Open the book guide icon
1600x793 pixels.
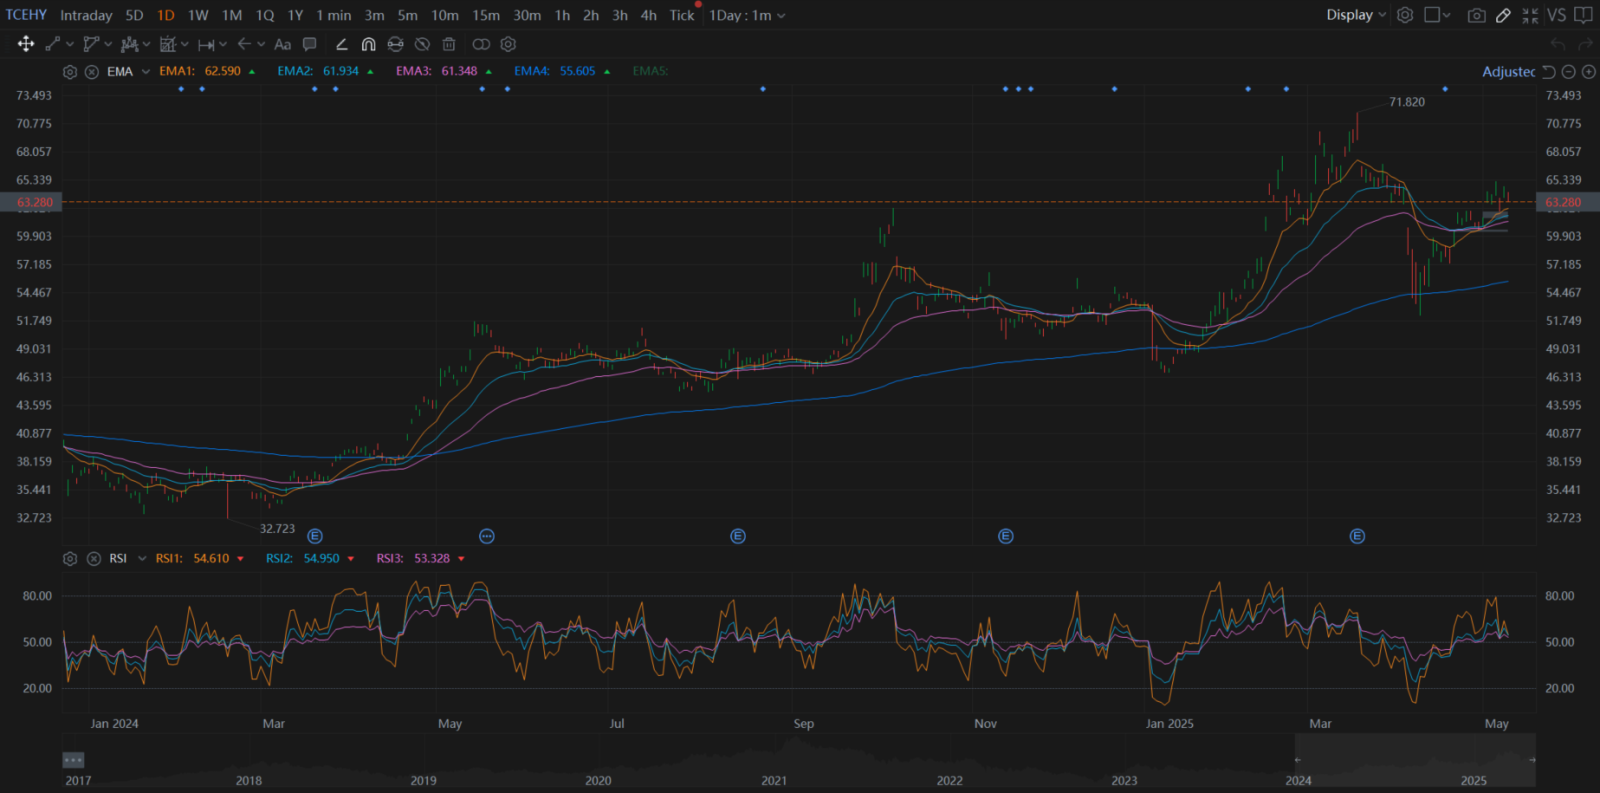click(1584, 15)
